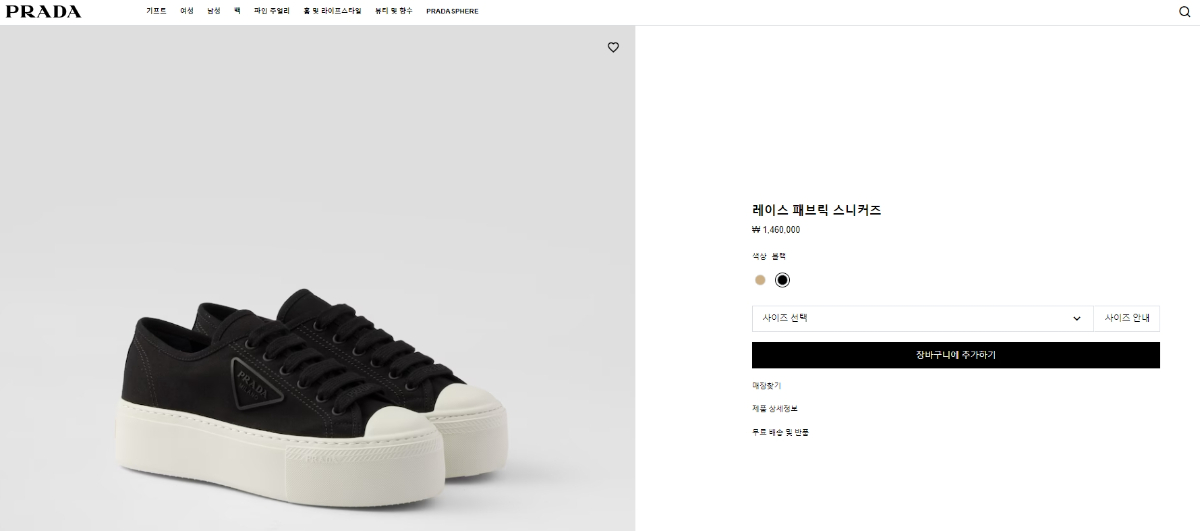This screenshot has width=1200, height=531.
Task: Click the size dropdown chevron arrow
Action: pyautogui.click(x=1077, y=319)
